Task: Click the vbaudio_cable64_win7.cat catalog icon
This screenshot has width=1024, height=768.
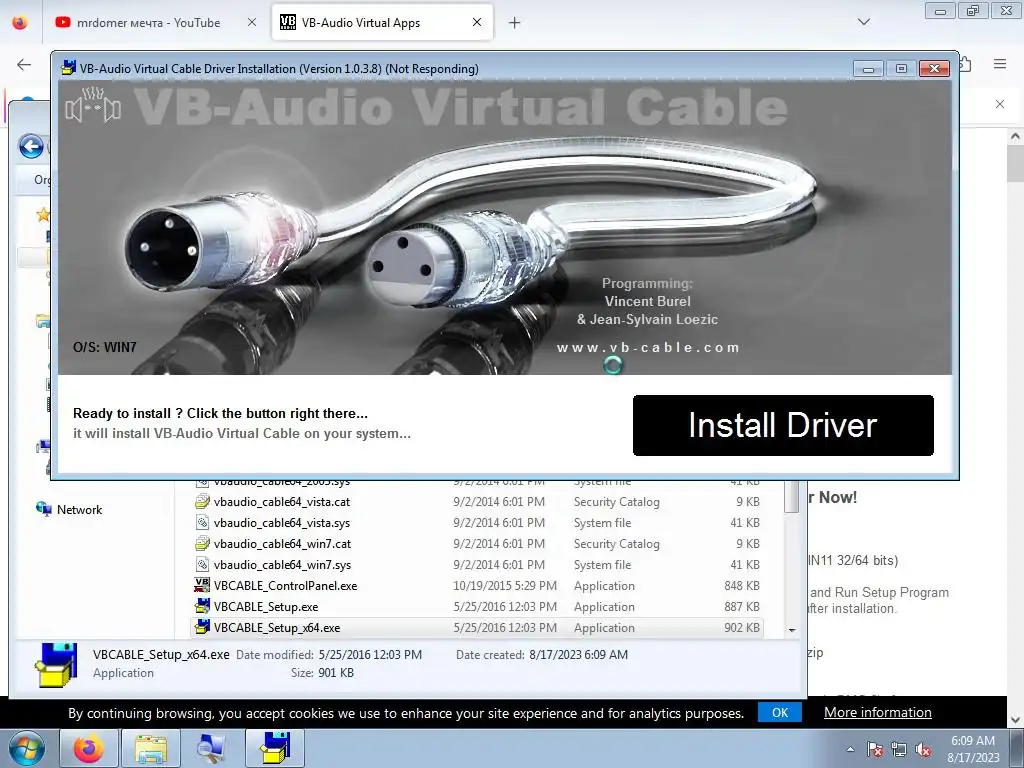Action: tap(202, 543)
